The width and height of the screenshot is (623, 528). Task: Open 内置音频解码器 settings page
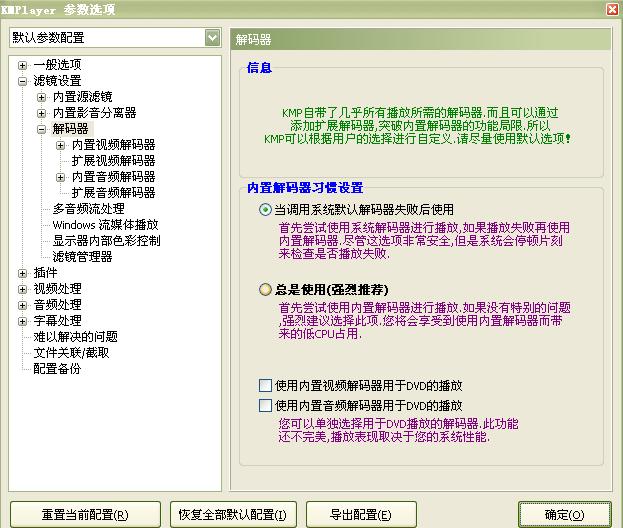[114, 177]
